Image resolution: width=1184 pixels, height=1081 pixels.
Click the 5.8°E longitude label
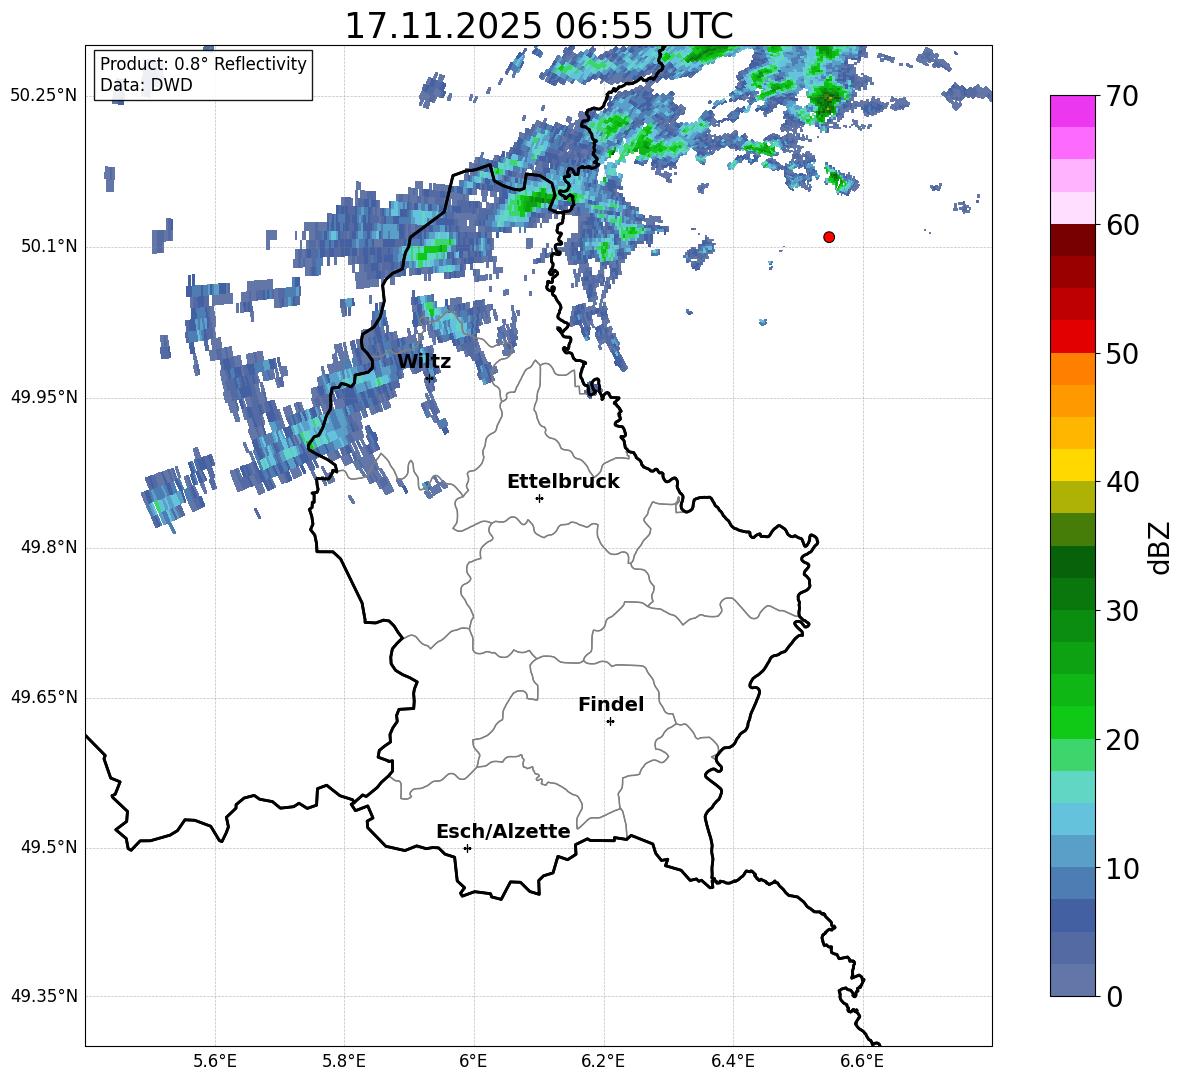click(x=344, y=1061)
